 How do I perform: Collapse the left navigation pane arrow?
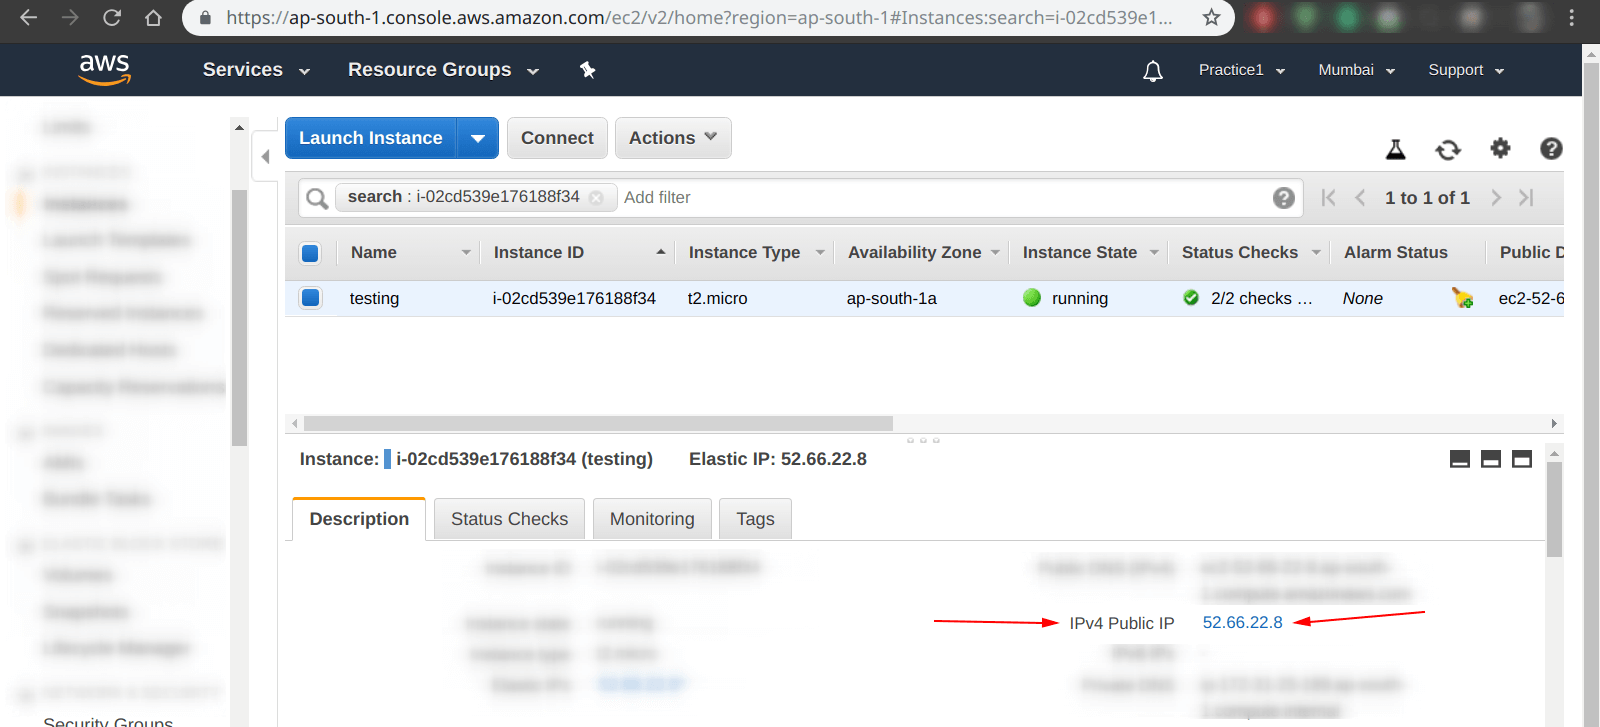tap(265, 157)
